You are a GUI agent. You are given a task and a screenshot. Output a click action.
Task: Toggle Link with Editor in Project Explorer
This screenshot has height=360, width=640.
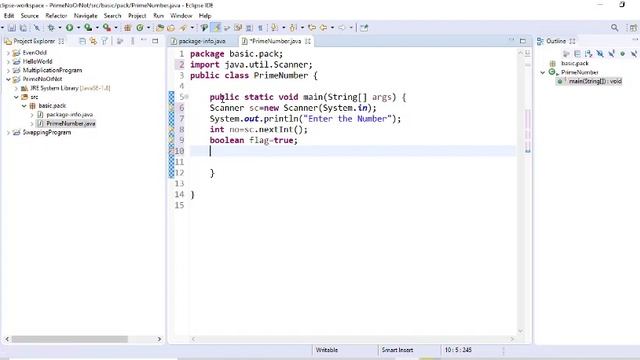pos(93,41)
